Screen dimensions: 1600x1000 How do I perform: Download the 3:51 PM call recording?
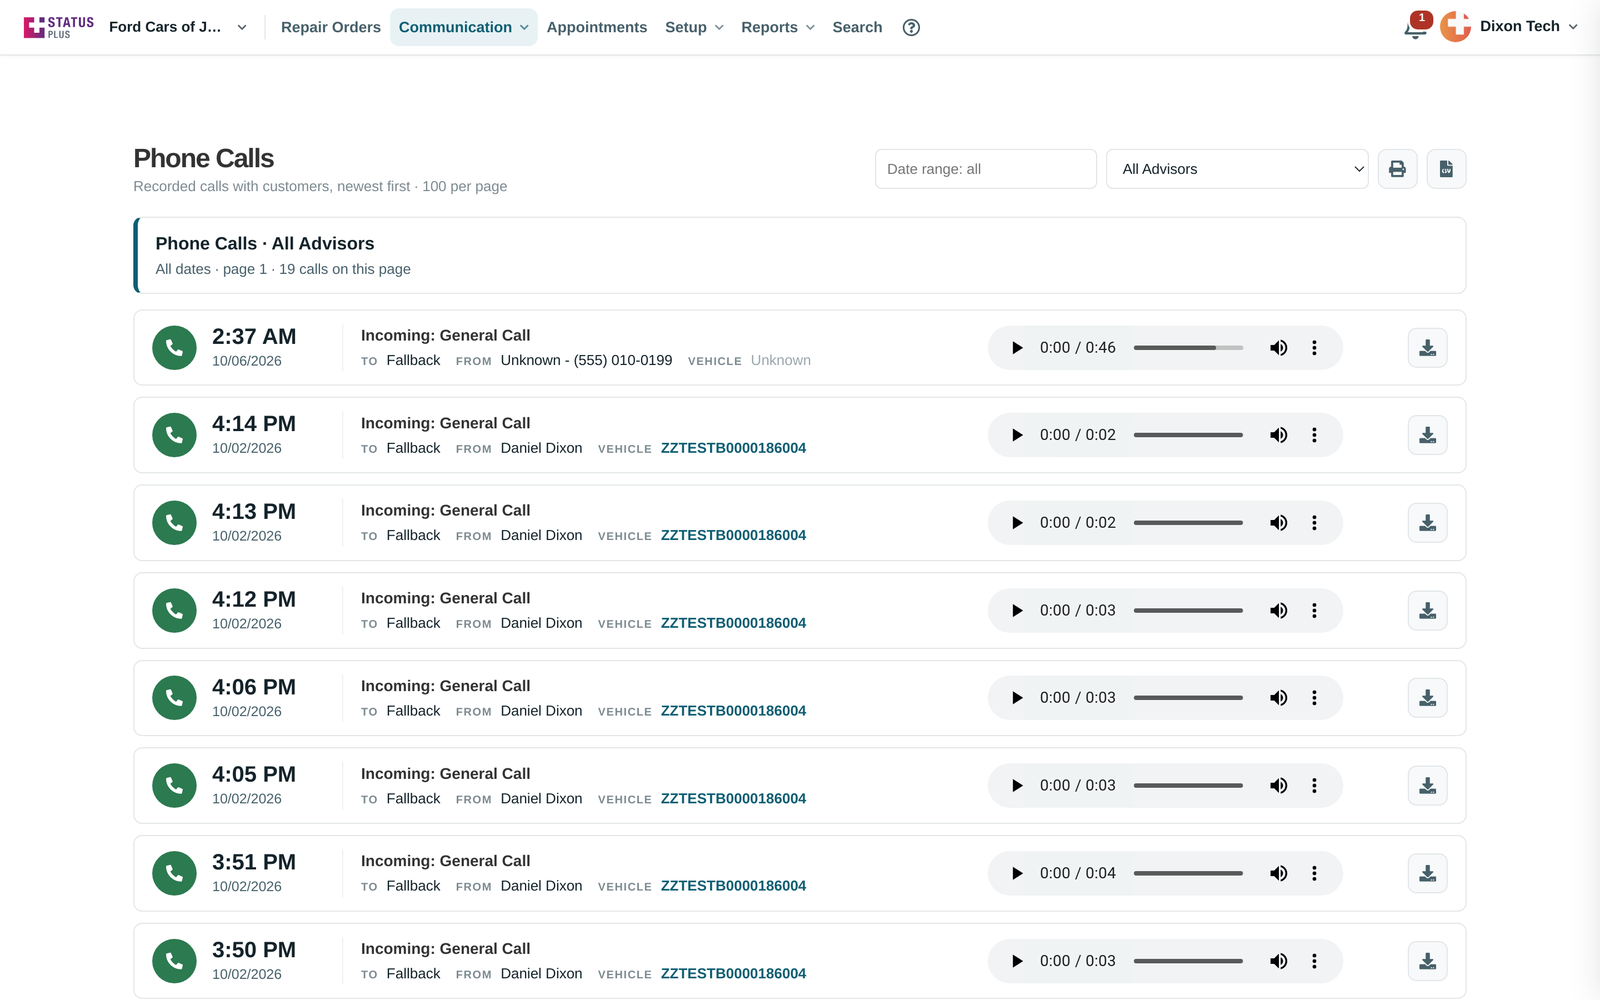pyautogui.click(x=1427, y=873)
